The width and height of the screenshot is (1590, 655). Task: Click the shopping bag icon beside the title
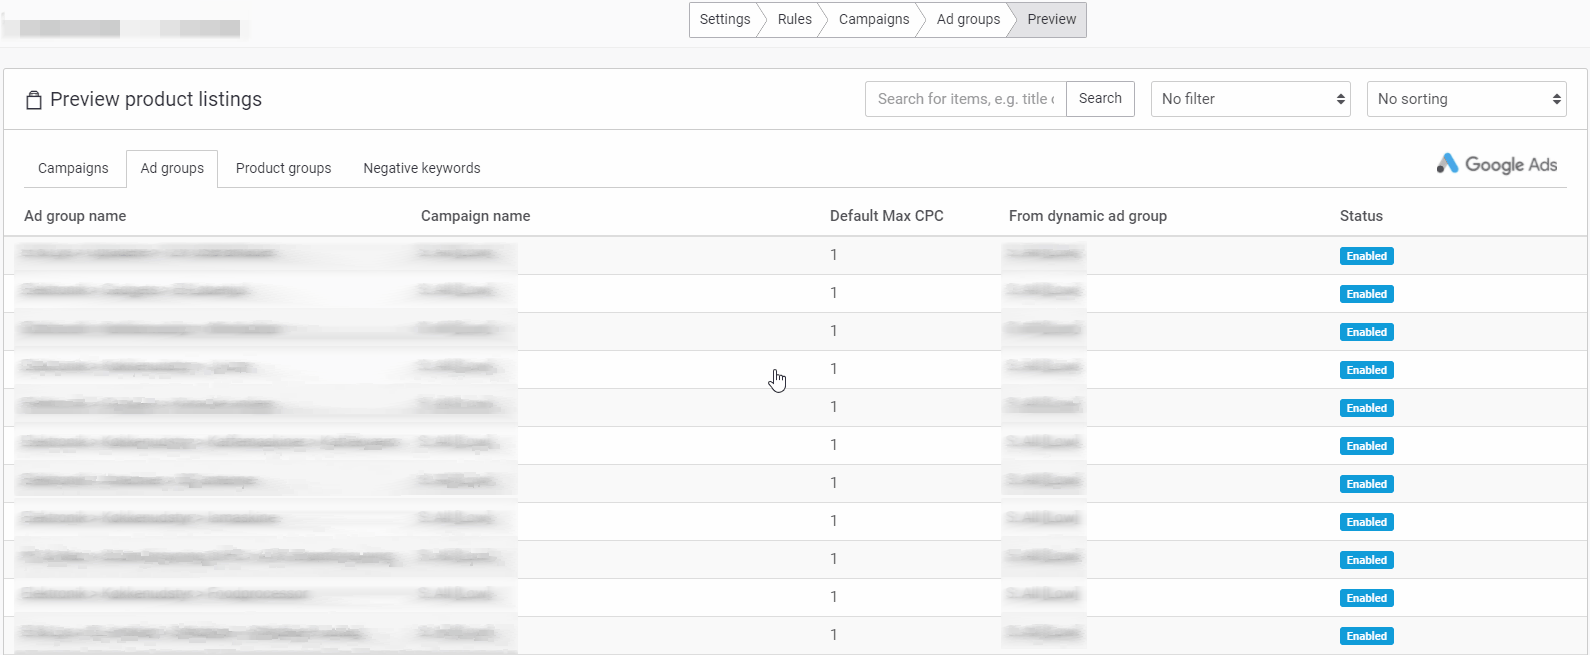click(34, 100)
